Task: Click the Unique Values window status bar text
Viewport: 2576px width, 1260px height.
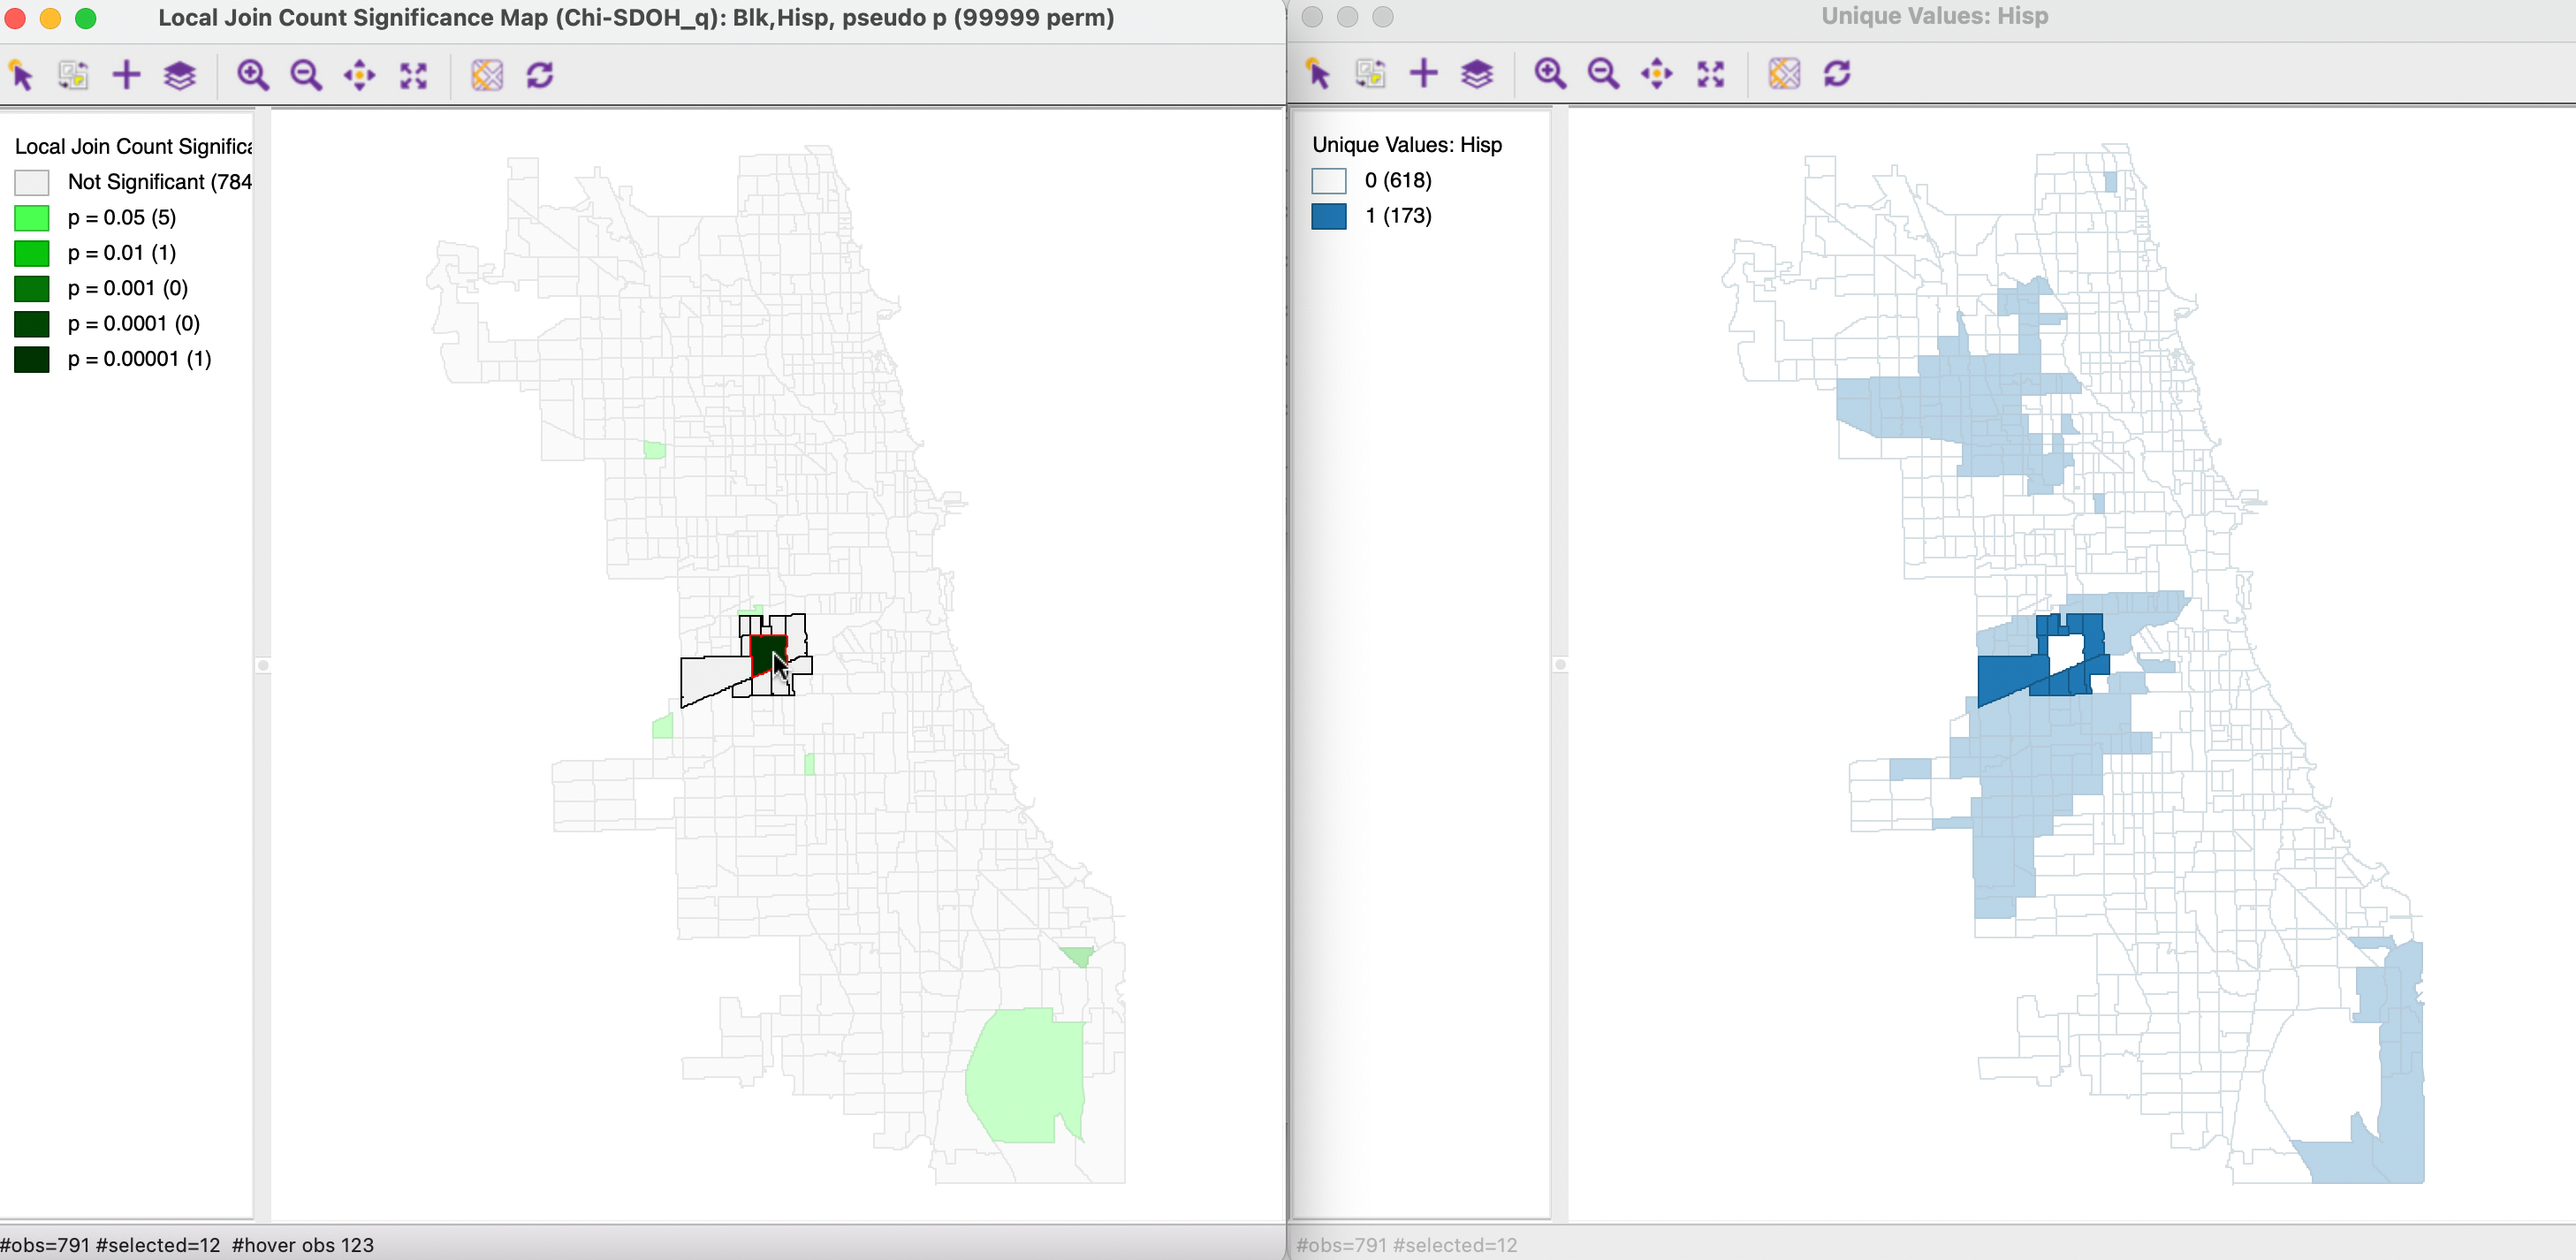Action: pos(1407,1245)
